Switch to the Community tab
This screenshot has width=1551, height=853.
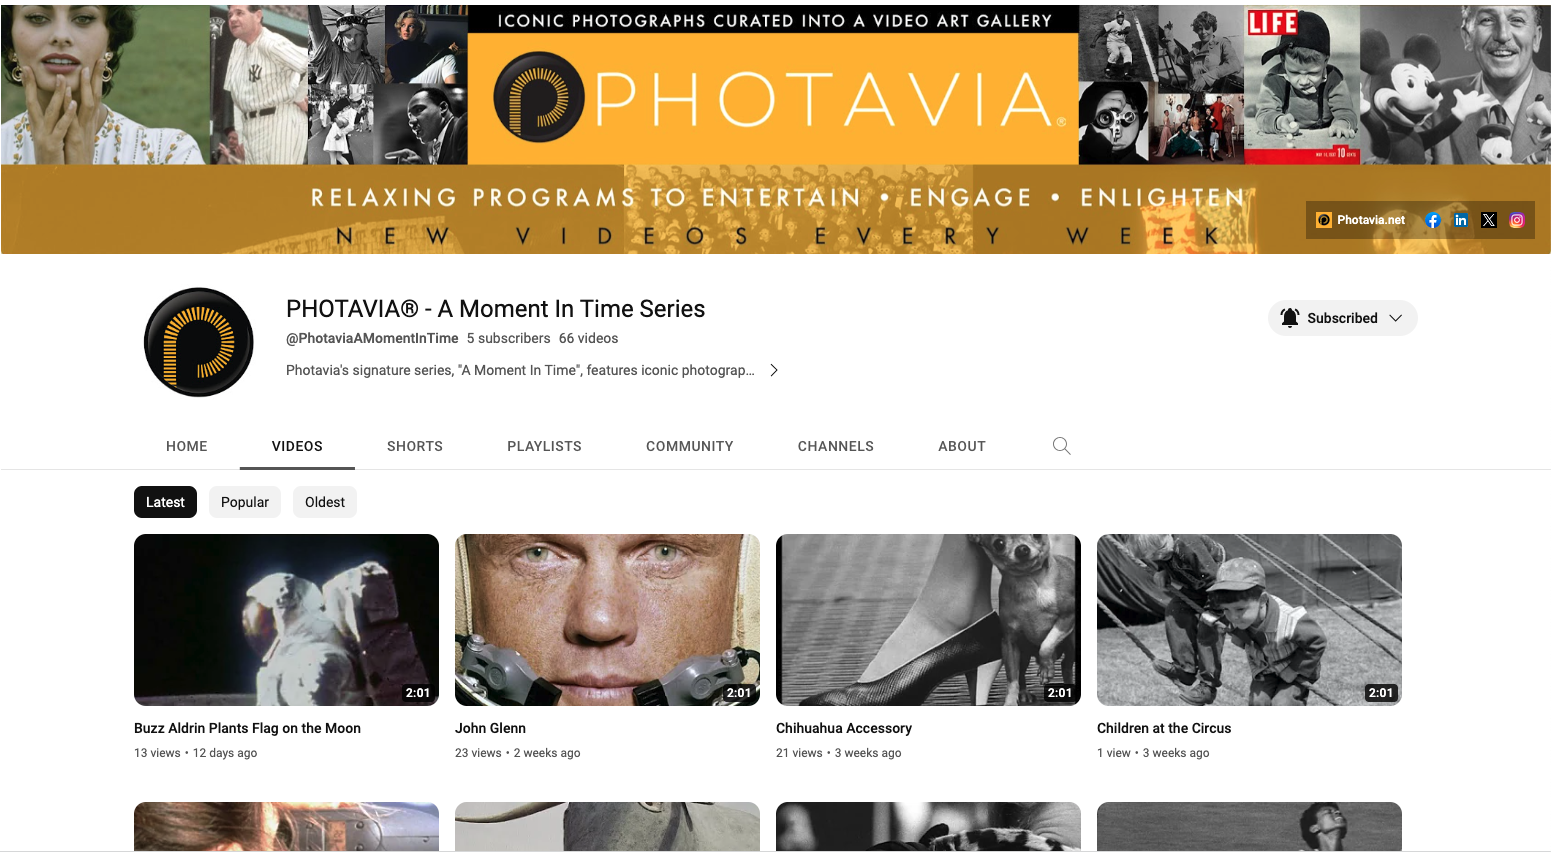(690, 446)
